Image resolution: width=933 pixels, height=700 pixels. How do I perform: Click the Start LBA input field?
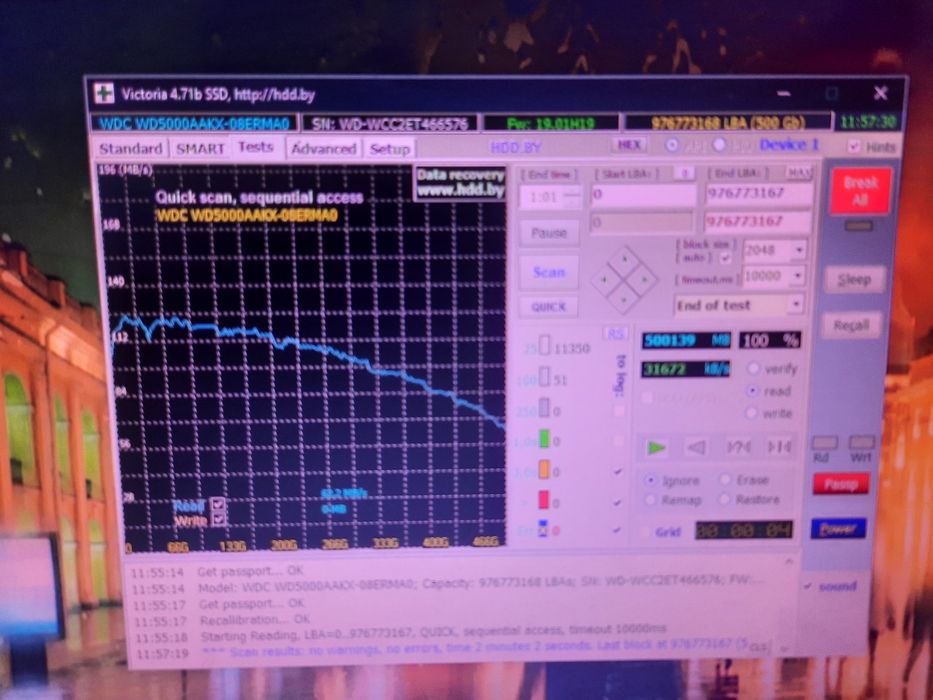(643, 195)
